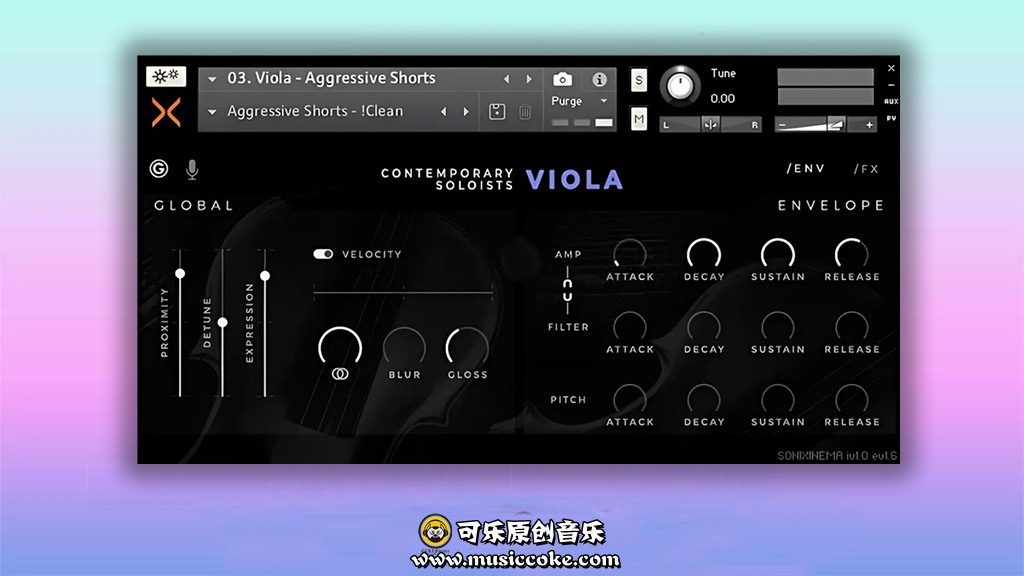The width and height of the screenshot is (1024, 576).
Task: Click the orange X Sonixinema logo
Action: (166, 112)
